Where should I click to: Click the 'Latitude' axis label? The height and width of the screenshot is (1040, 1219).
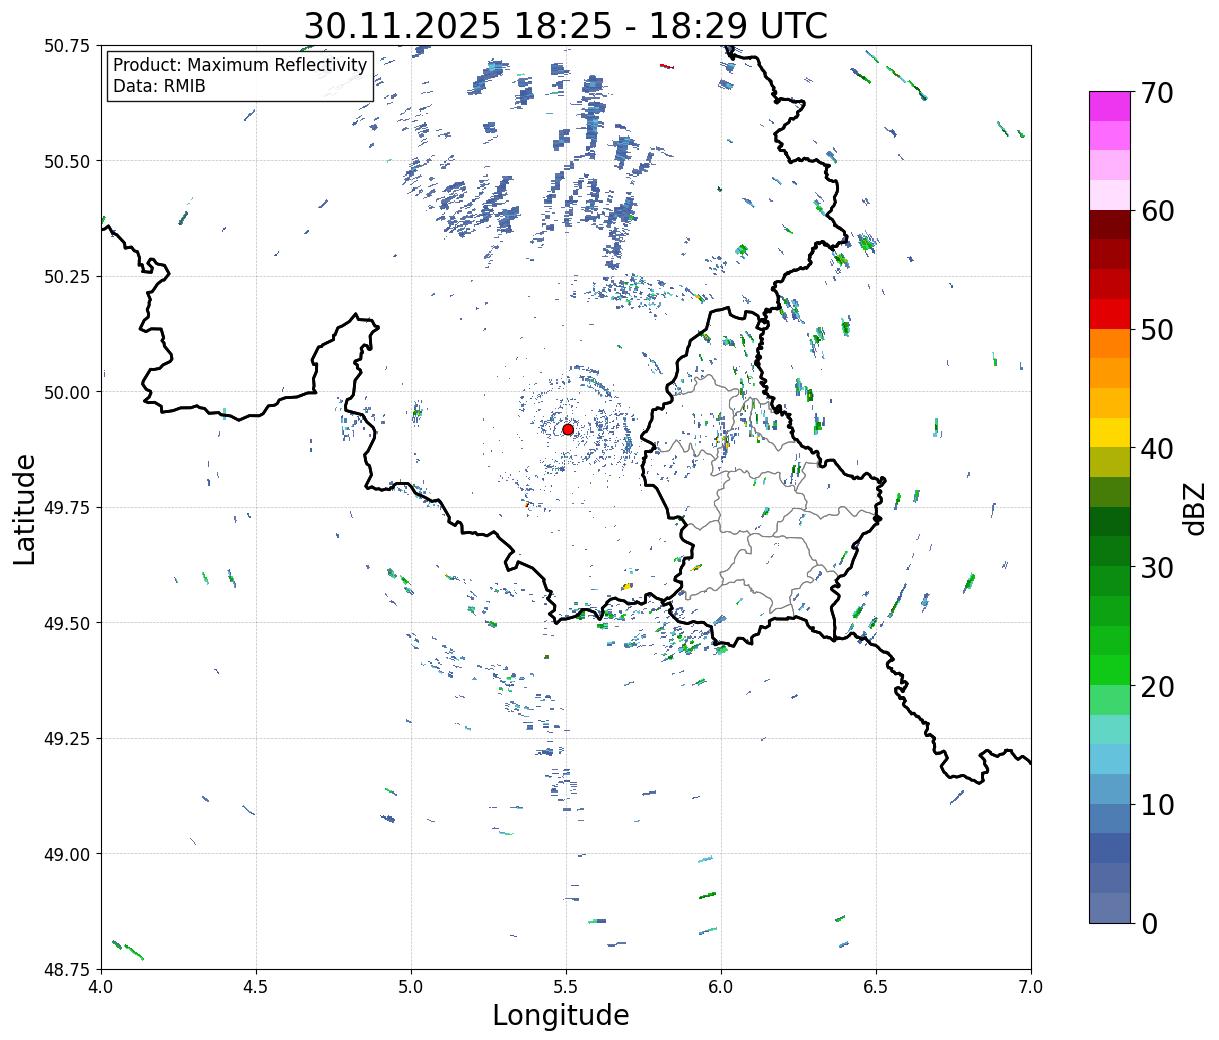[25, 509]
